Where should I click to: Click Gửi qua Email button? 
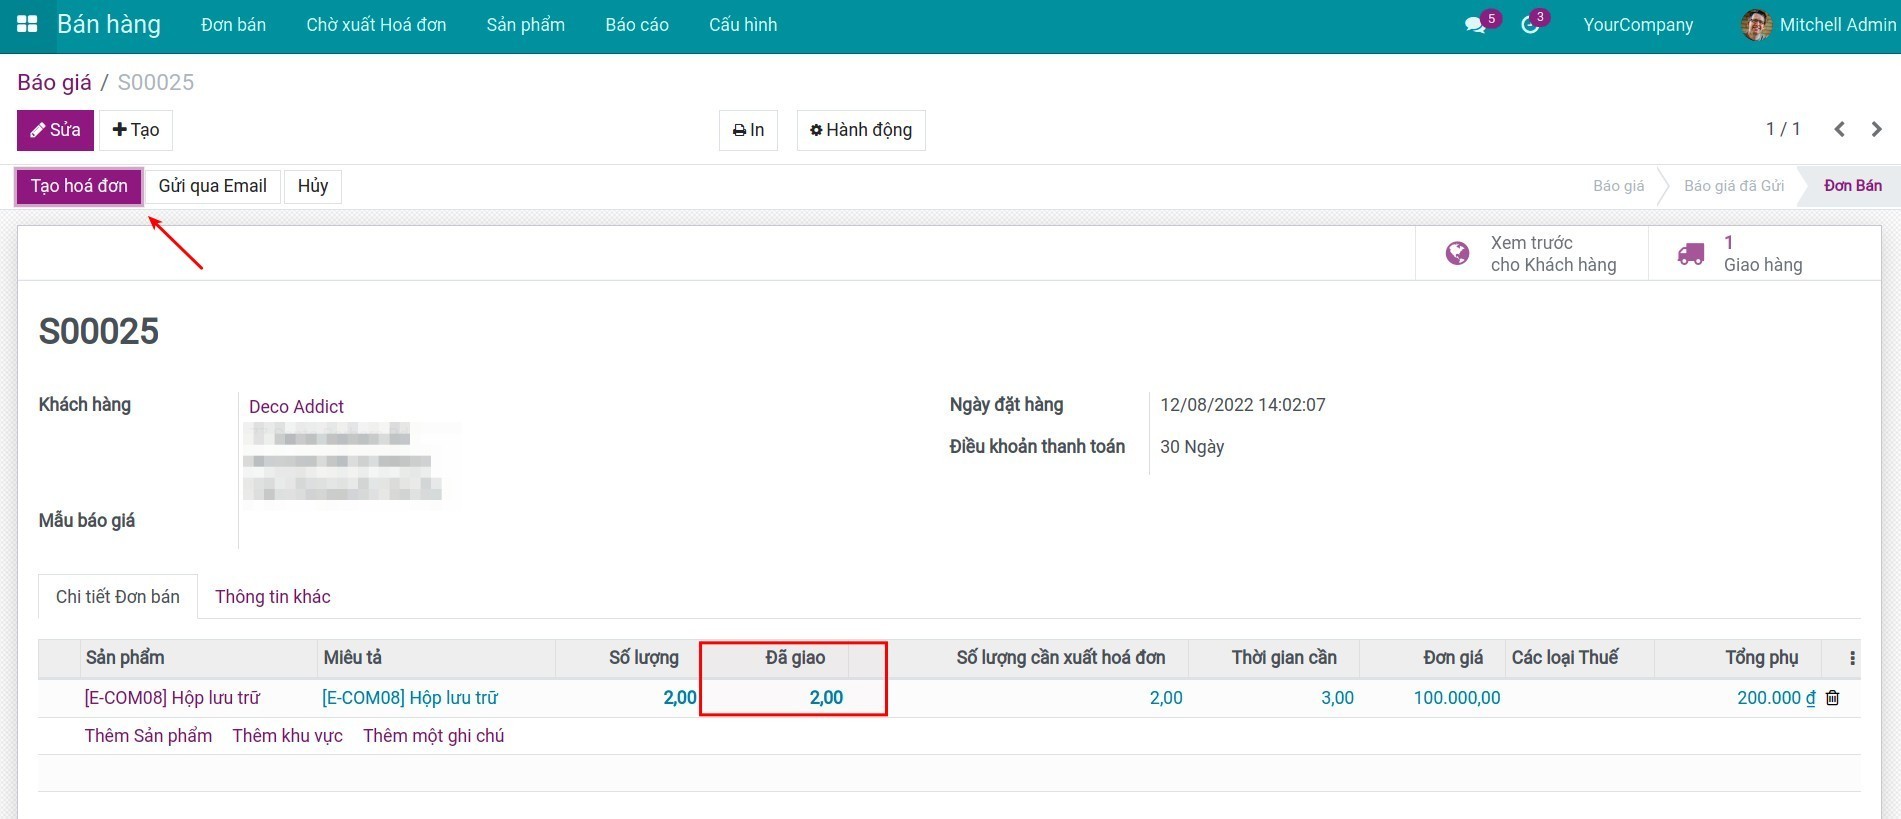pyautogui.click(x=212, y=186)
